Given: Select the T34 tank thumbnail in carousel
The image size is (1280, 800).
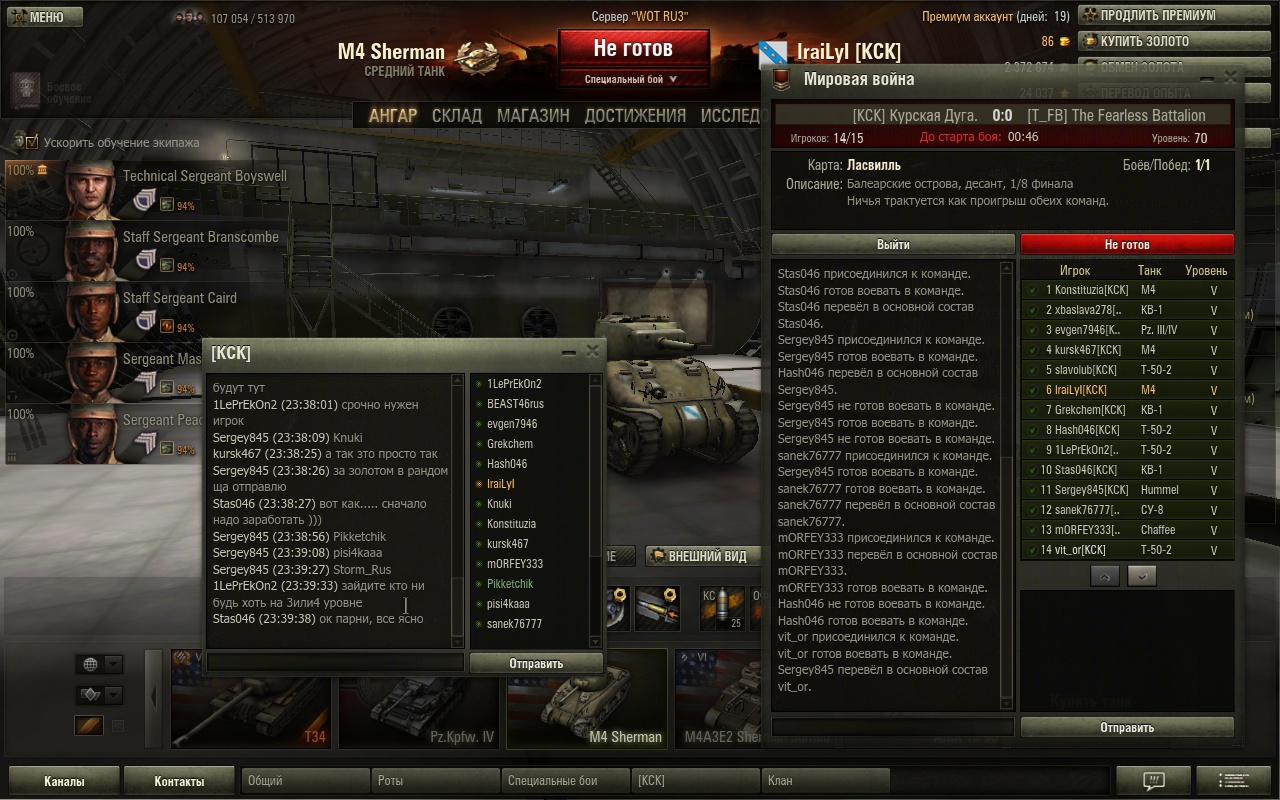Looking at the screenshot, I should (250, 699).
